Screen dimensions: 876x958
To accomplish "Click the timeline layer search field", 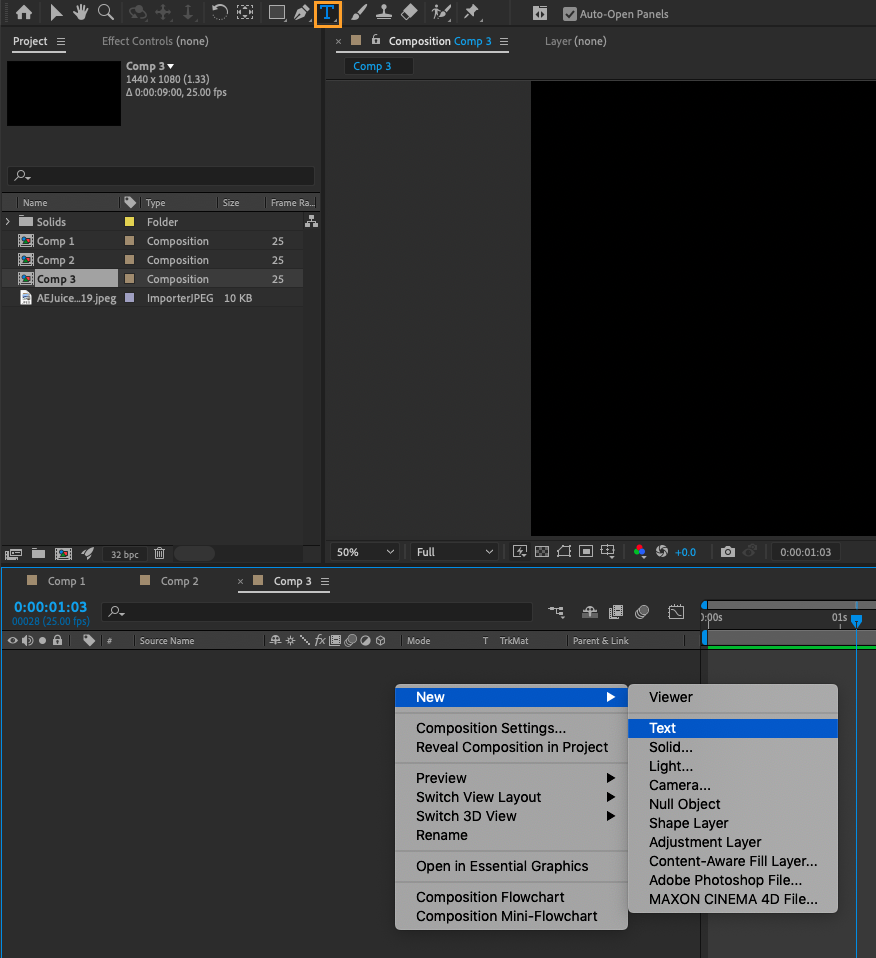I will (317, 612).
